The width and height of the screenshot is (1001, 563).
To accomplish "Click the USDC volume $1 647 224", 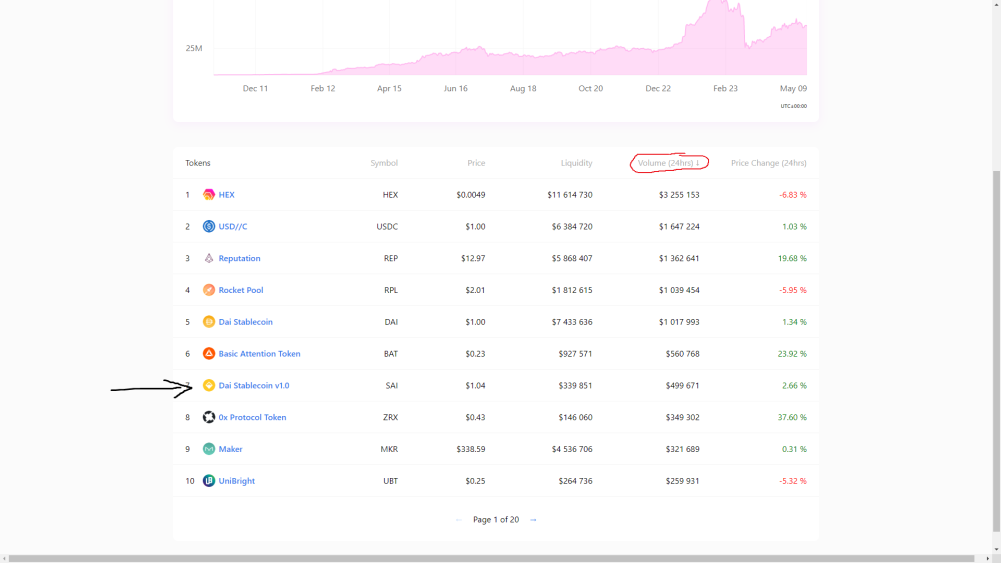I will coord(679,227).
